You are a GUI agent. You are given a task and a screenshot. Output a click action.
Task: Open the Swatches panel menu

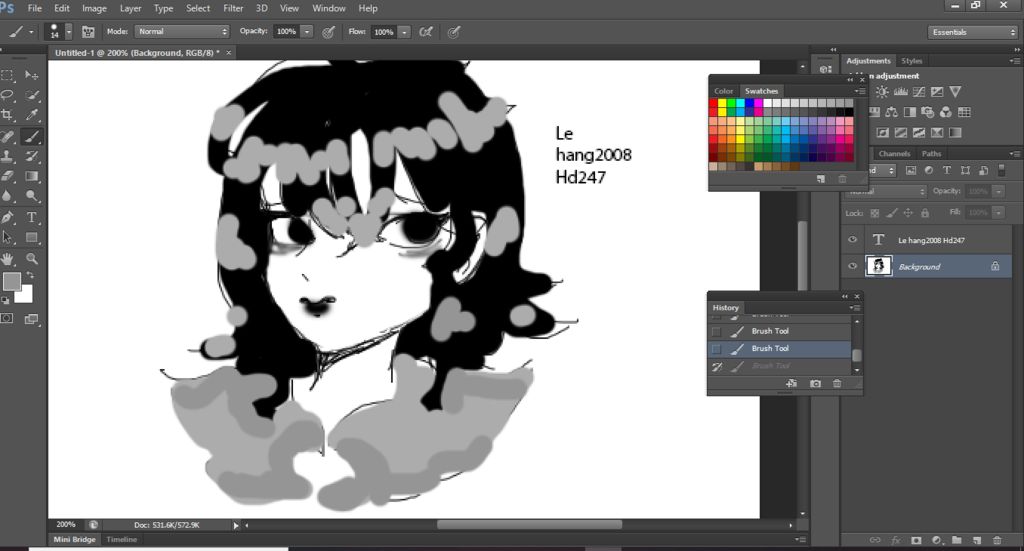[x=858, y=91]
